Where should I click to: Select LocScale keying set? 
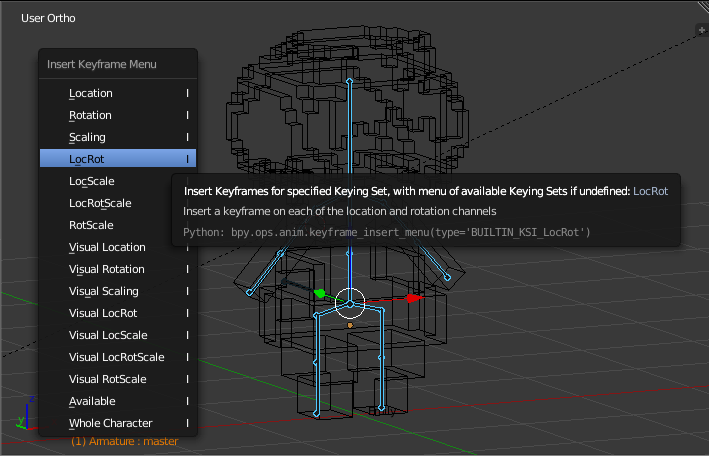point(118,181)
